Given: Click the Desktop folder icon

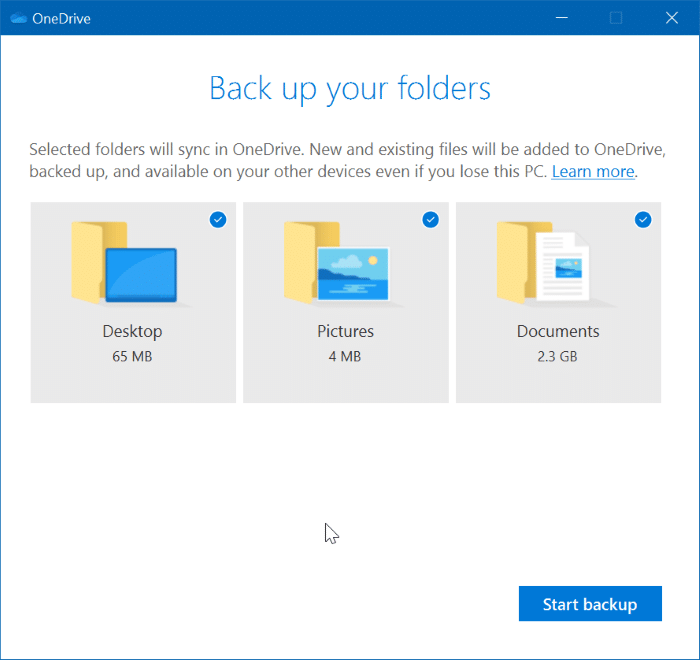Looking at the screenshot, I should point(124,263).
